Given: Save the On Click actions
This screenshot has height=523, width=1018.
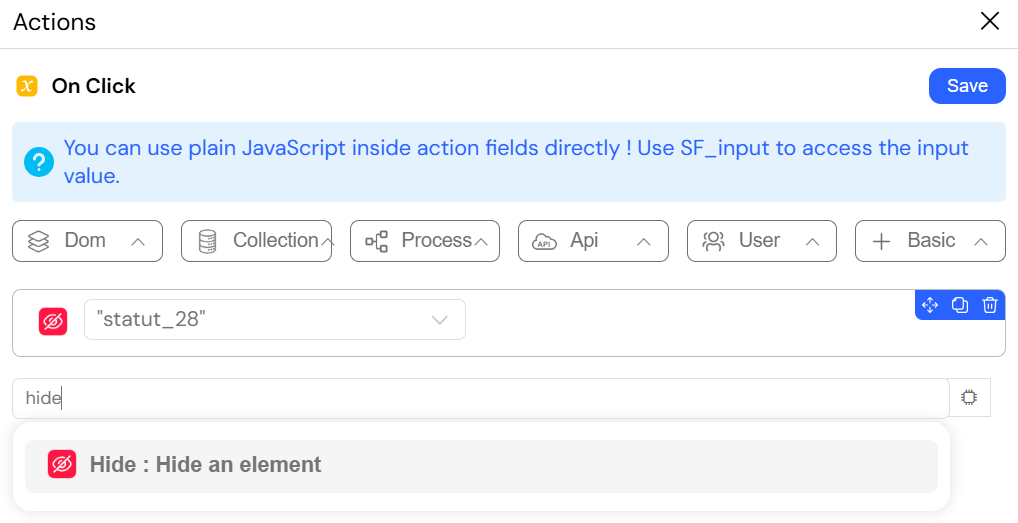Looking at the screenshot, I should click(967, 86).
